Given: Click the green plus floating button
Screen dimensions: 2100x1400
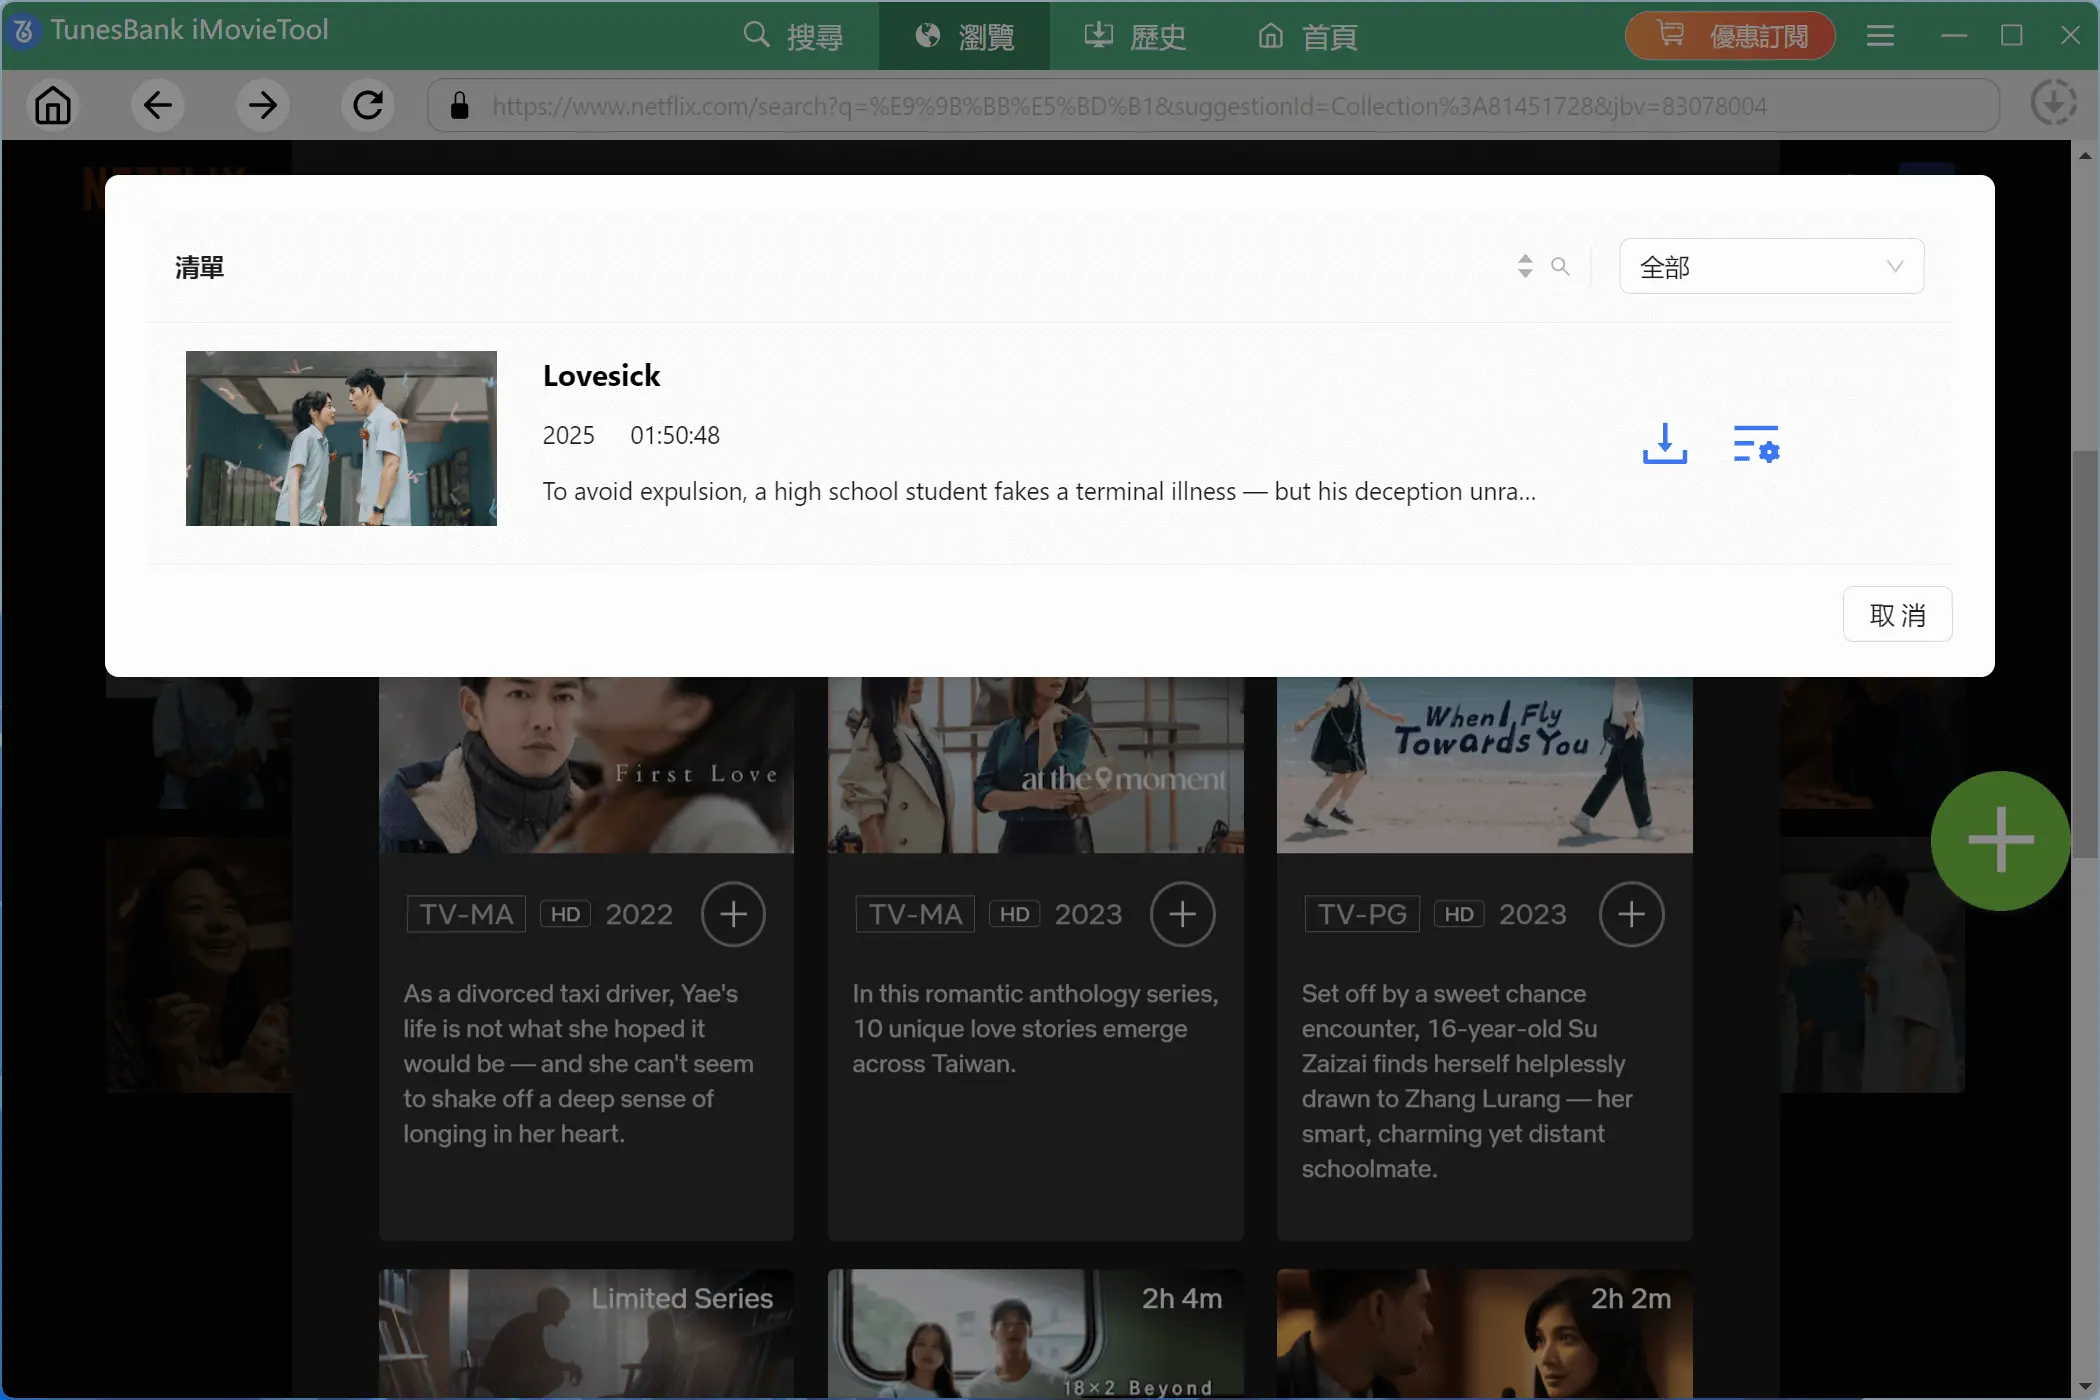Looking at the screenshot, I should (1999, 841).
